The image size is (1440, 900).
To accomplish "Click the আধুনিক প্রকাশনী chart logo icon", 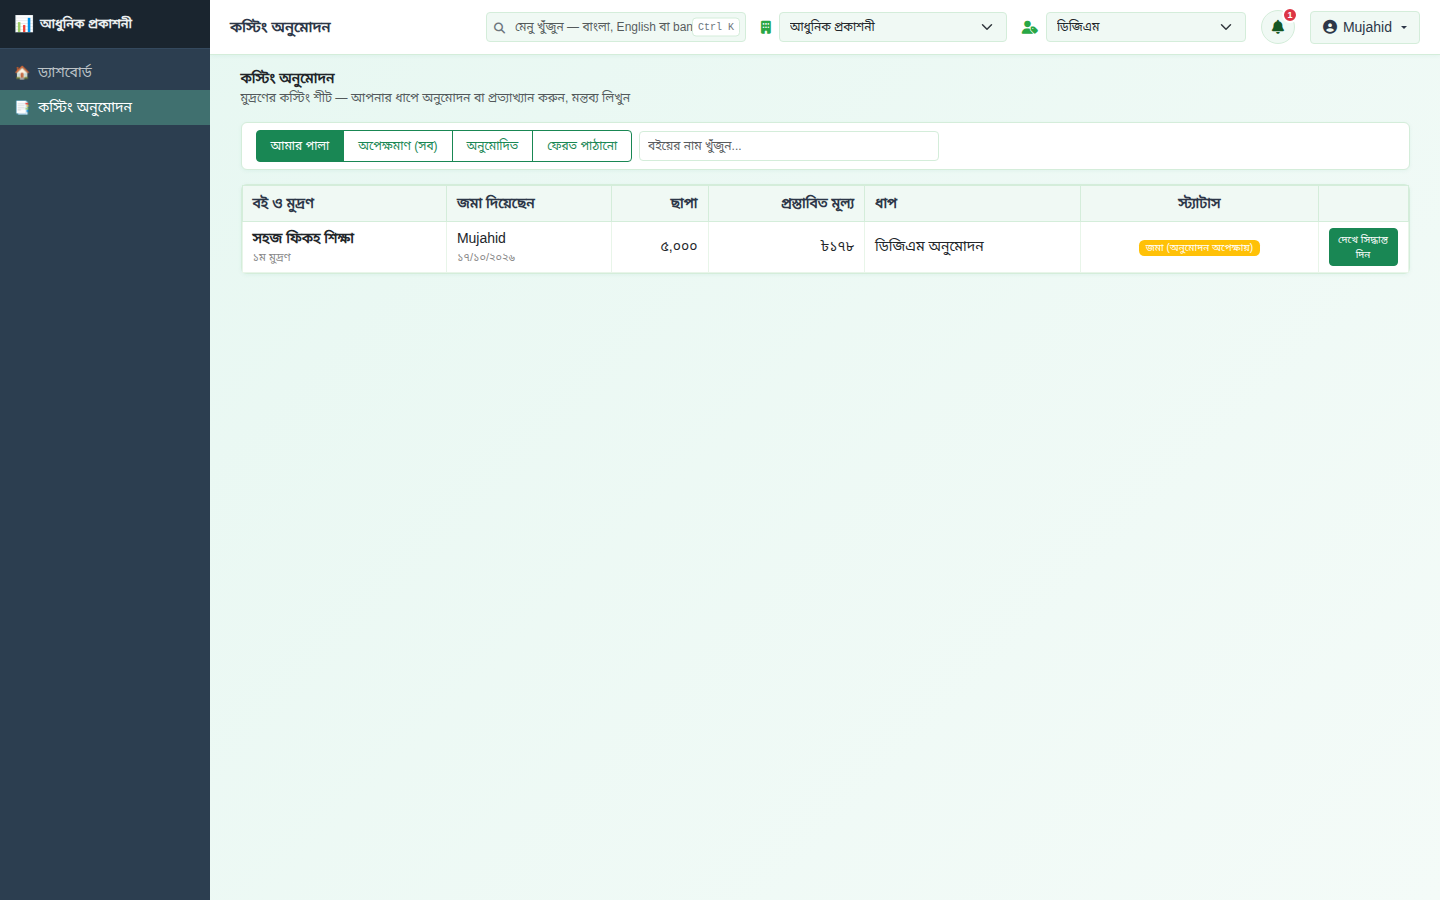I will tap(24, 23).
